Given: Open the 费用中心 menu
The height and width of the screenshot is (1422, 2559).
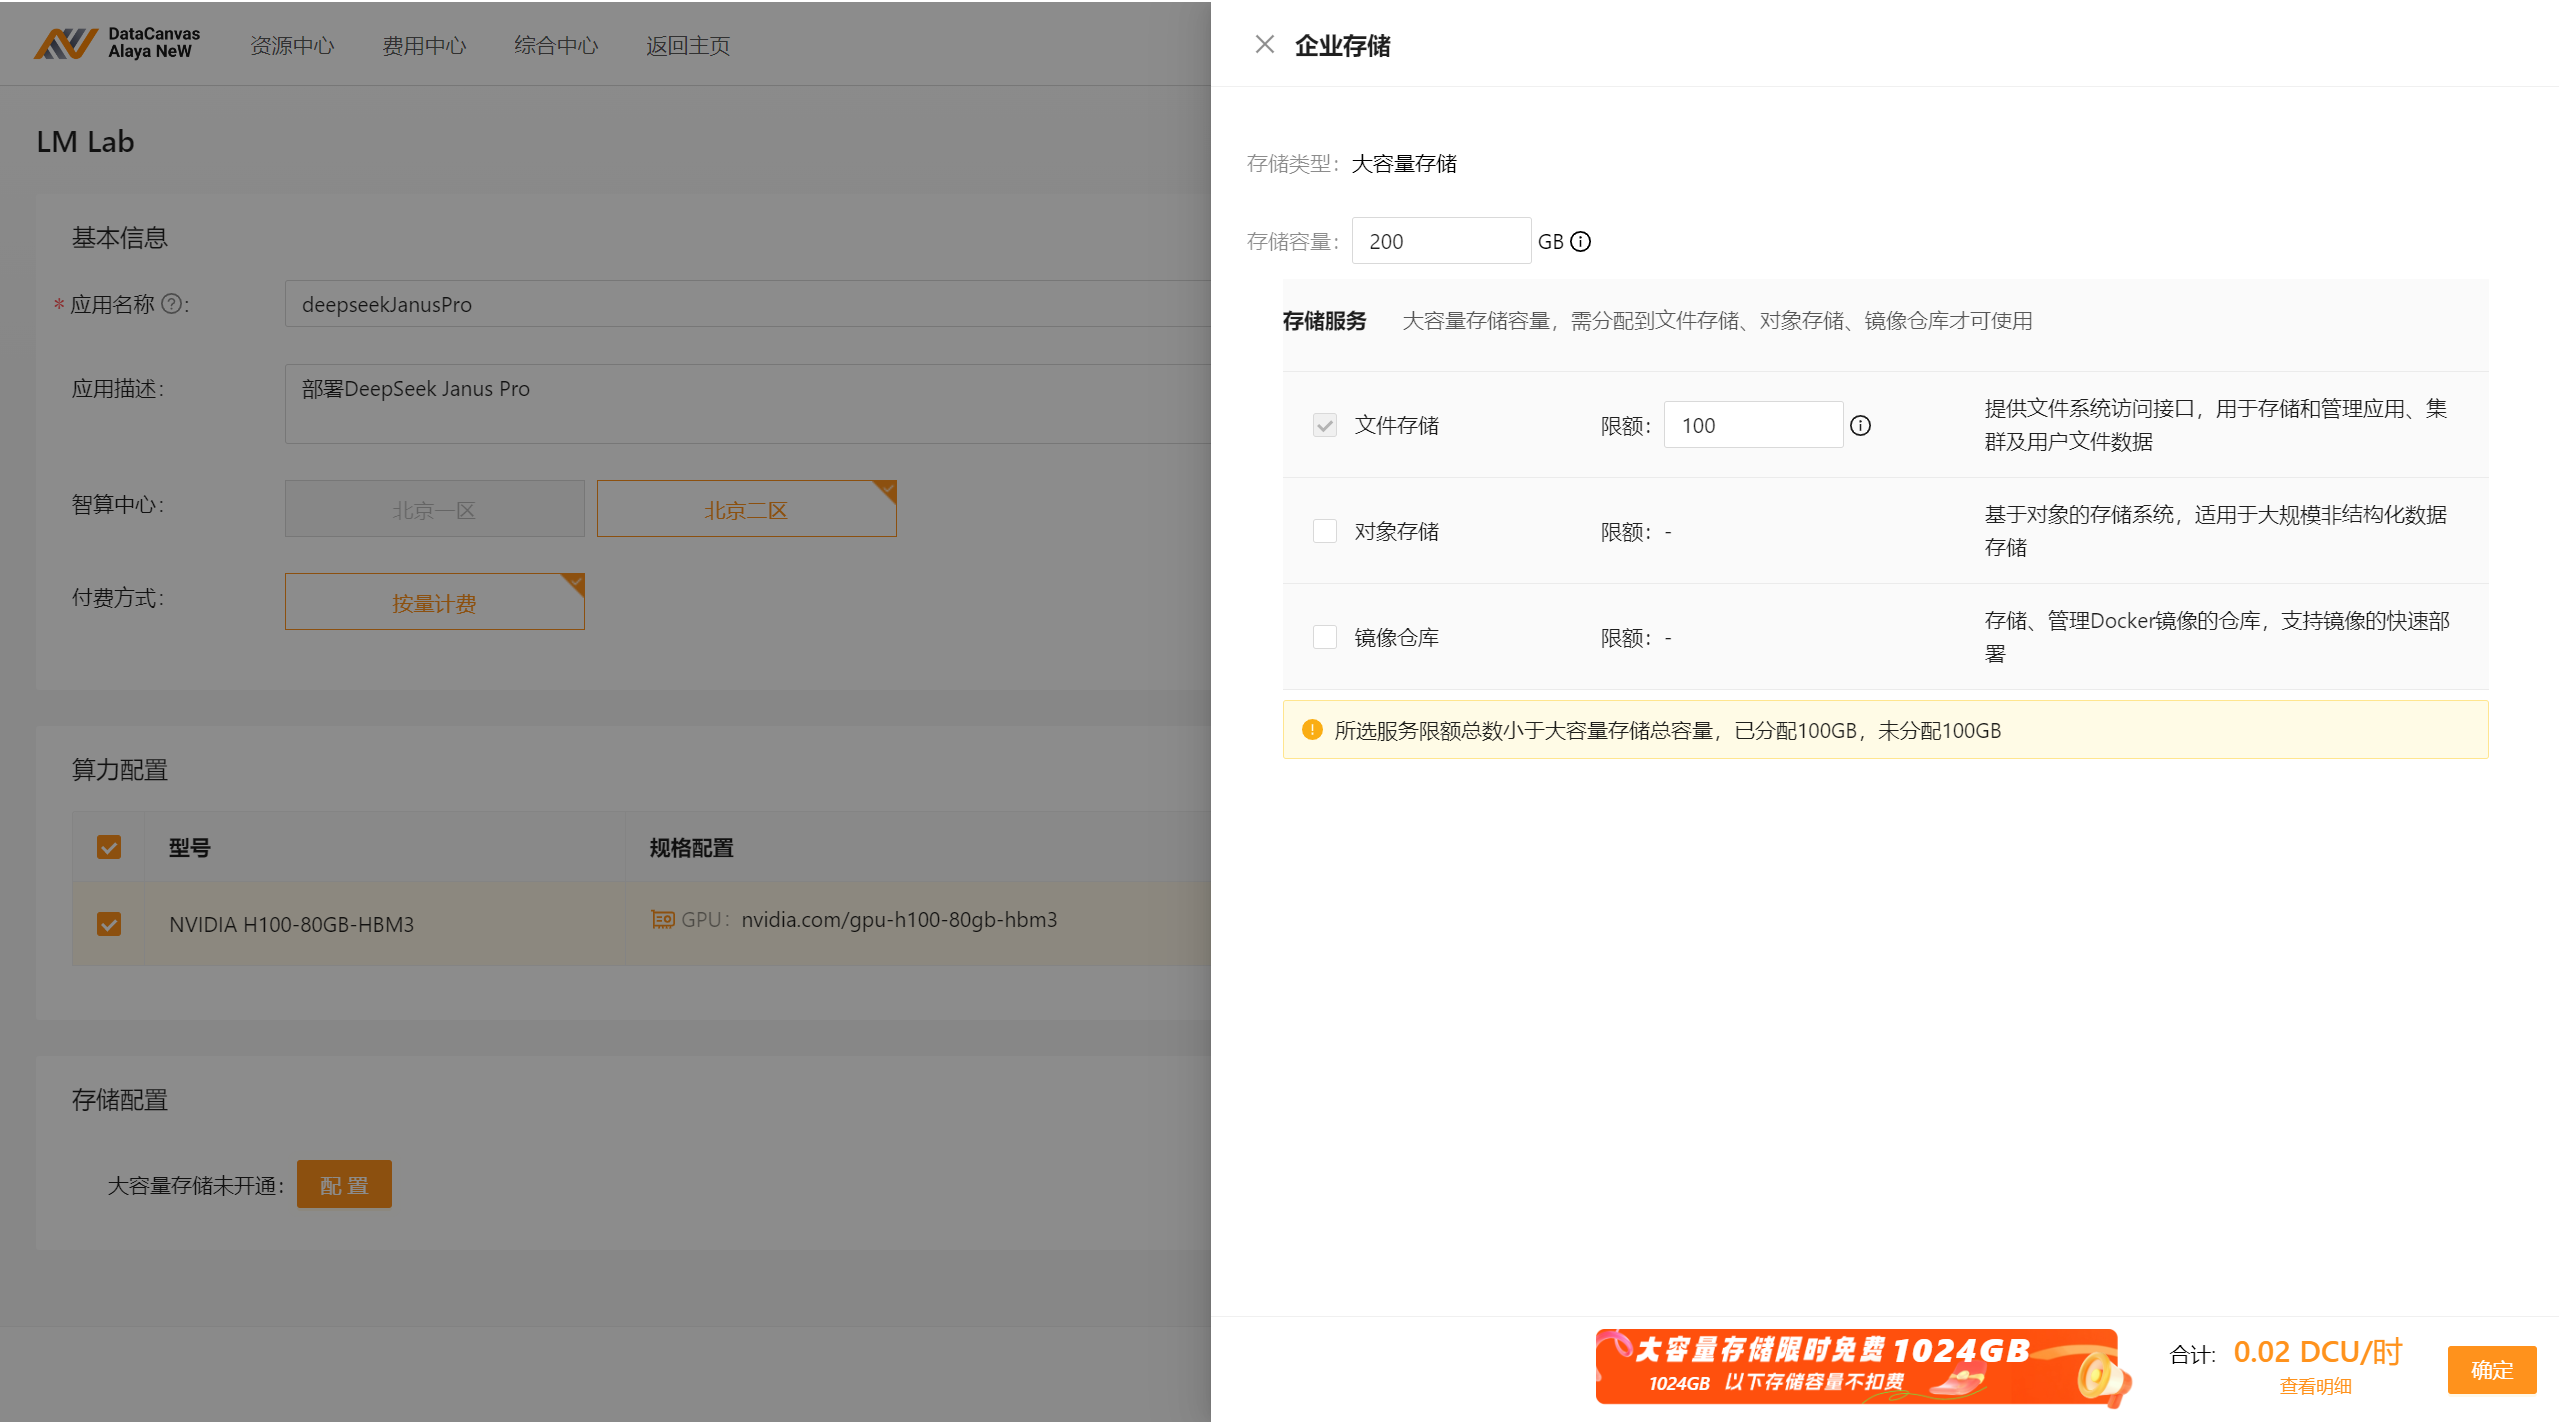Looking at the screenshot, I should (424, 45).
